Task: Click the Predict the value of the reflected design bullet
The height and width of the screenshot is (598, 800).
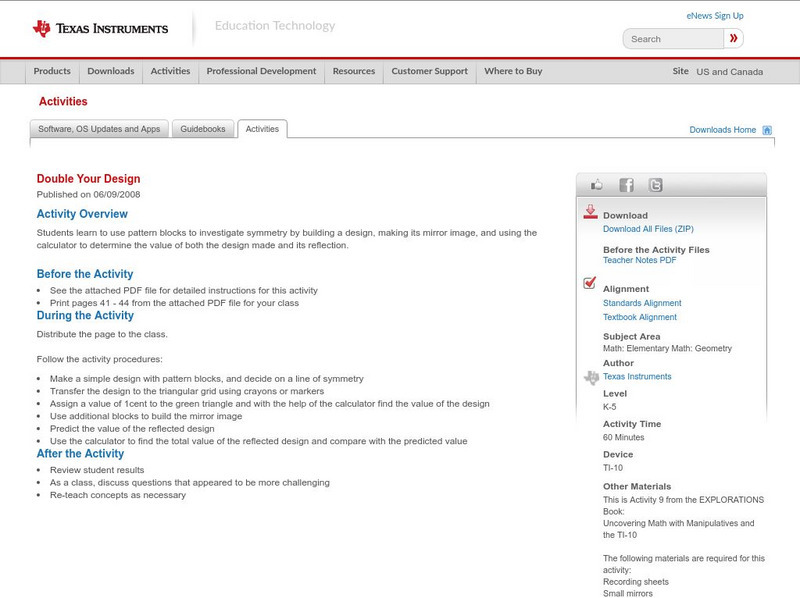Action: [x=132, y=429]
